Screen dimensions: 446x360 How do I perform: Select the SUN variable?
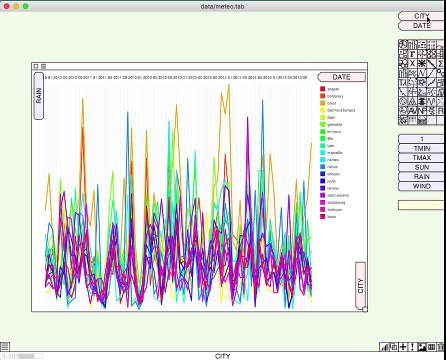tap(421, 167)
